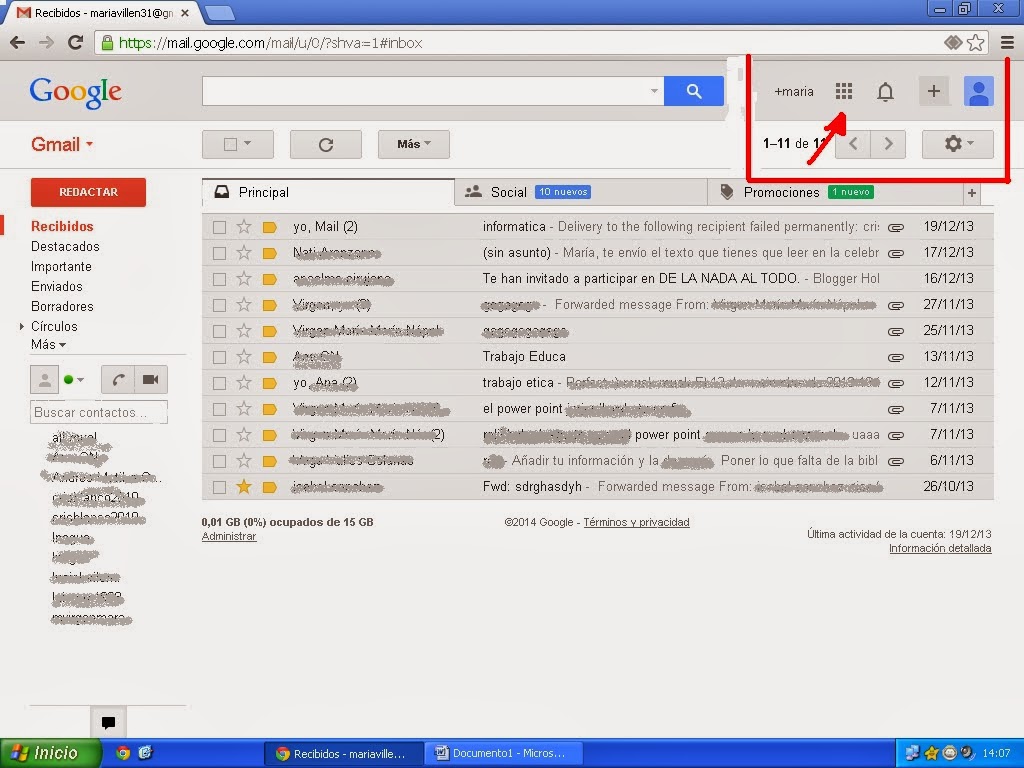Click Administrar storage link
The image size is (1024, 768).
coord(229,536)
